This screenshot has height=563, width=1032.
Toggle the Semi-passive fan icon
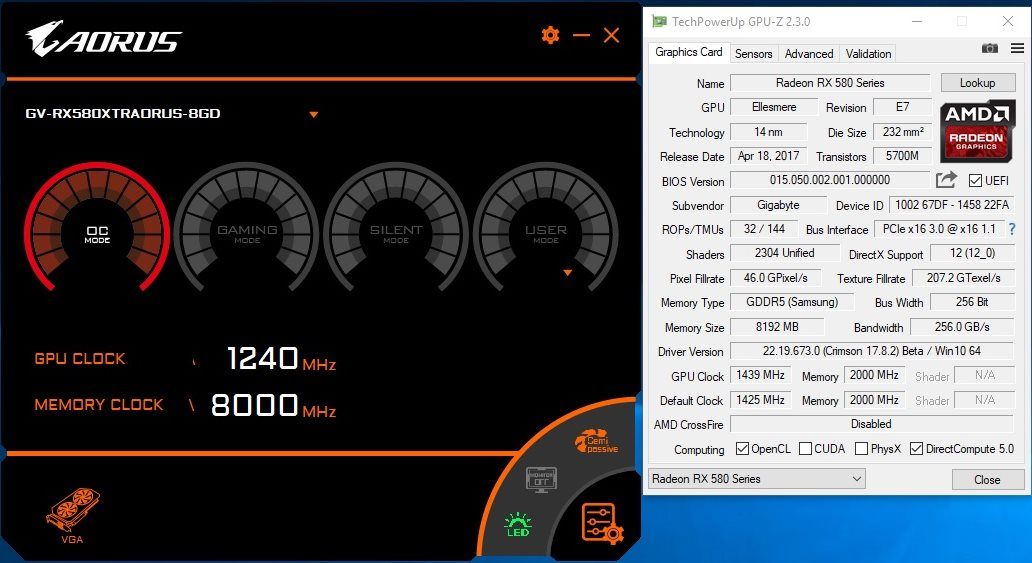pos(596,442)
